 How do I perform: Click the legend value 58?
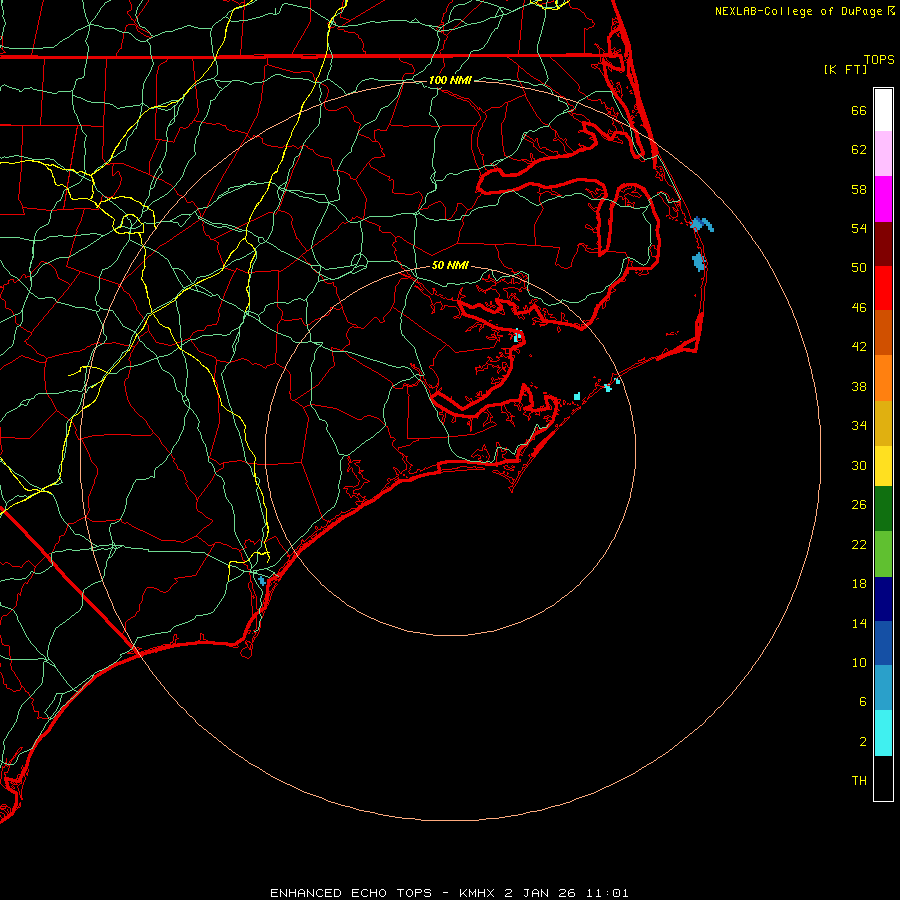click(x=859, y=189)
